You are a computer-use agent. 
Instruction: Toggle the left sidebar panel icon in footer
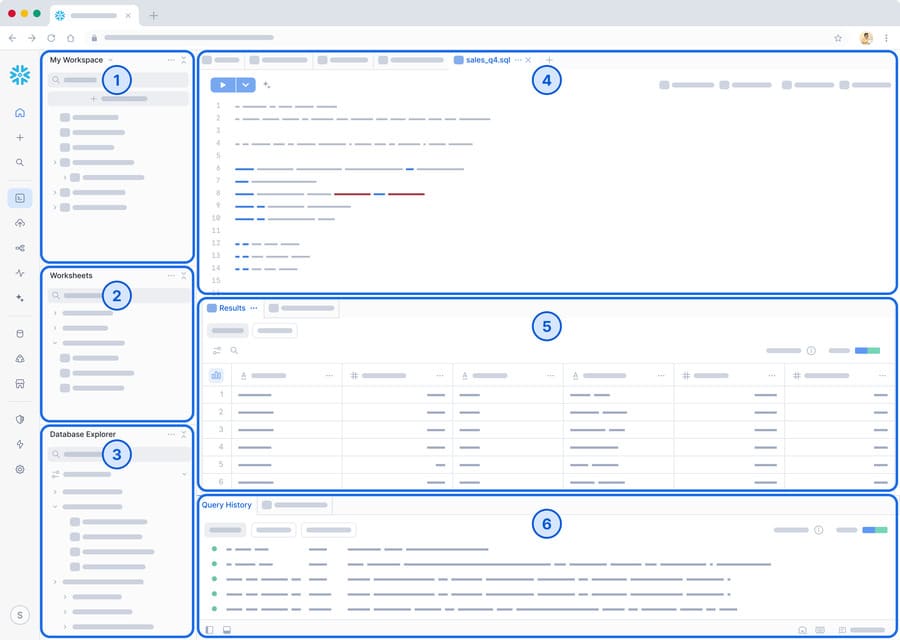tap(209, 630)
